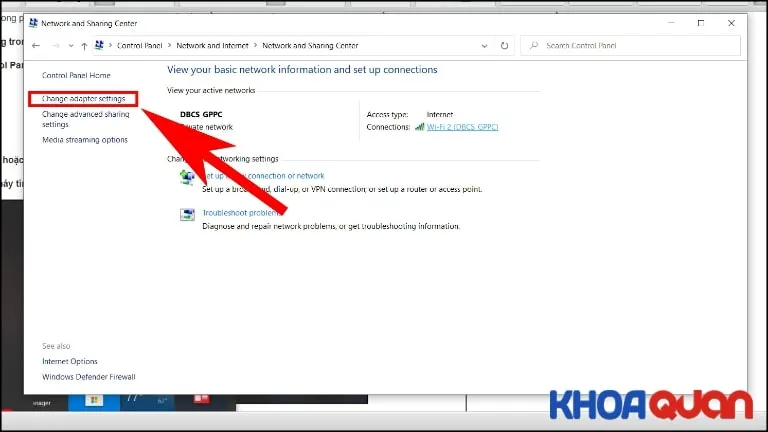Open the recent locations dropdown arrow
The height and width of the screenshot is (432, 768).
pyautogui.click(x=70, y=46)
